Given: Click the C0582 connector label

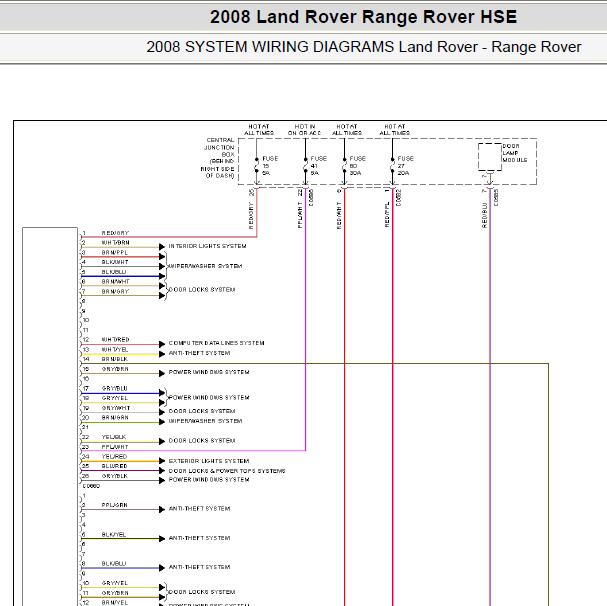Looking at the screenshot, I should [x=399, y=197].
